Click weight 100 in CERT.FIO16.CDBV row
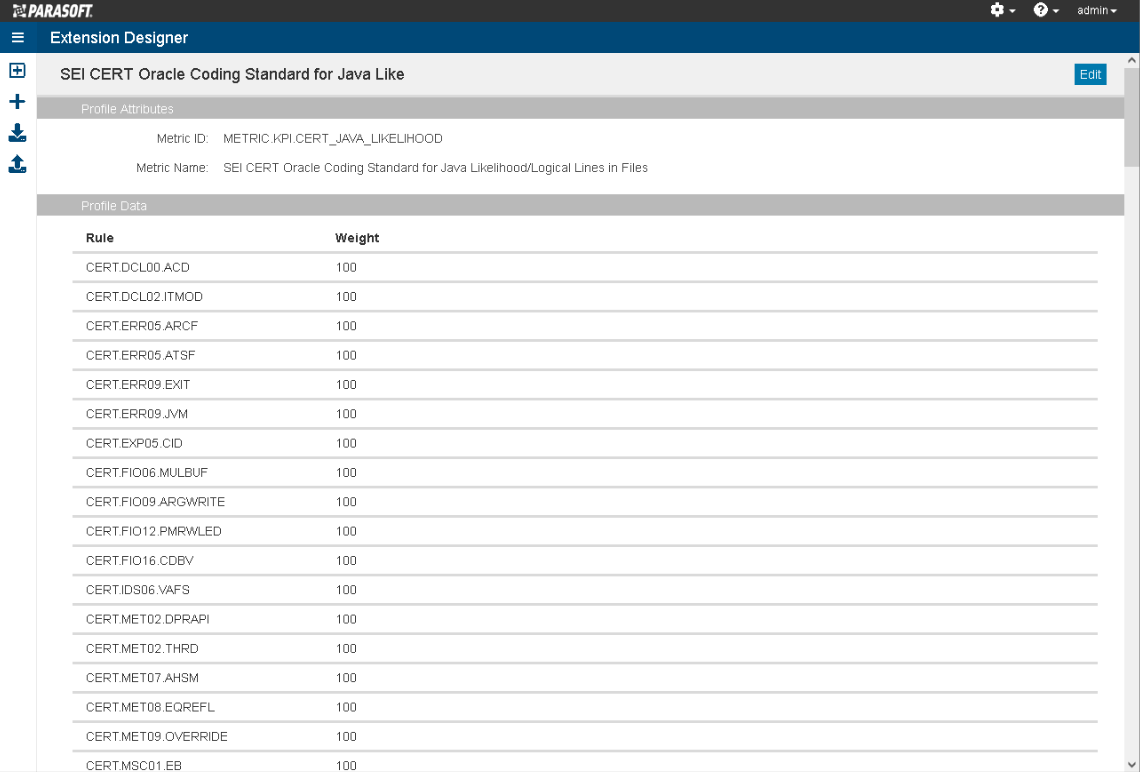 [346, 560]
